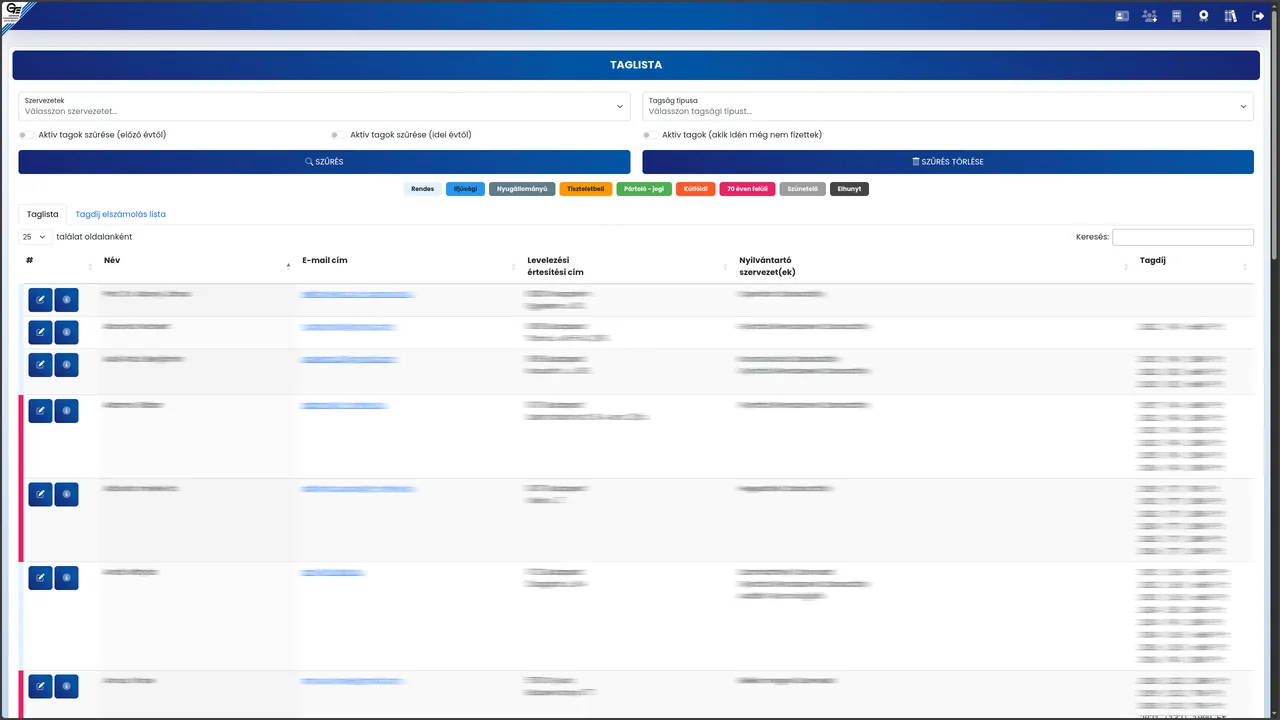Viewport: 1280px width, 720px height.
Task: Click the add members group icon
Action: [1149, 16]
